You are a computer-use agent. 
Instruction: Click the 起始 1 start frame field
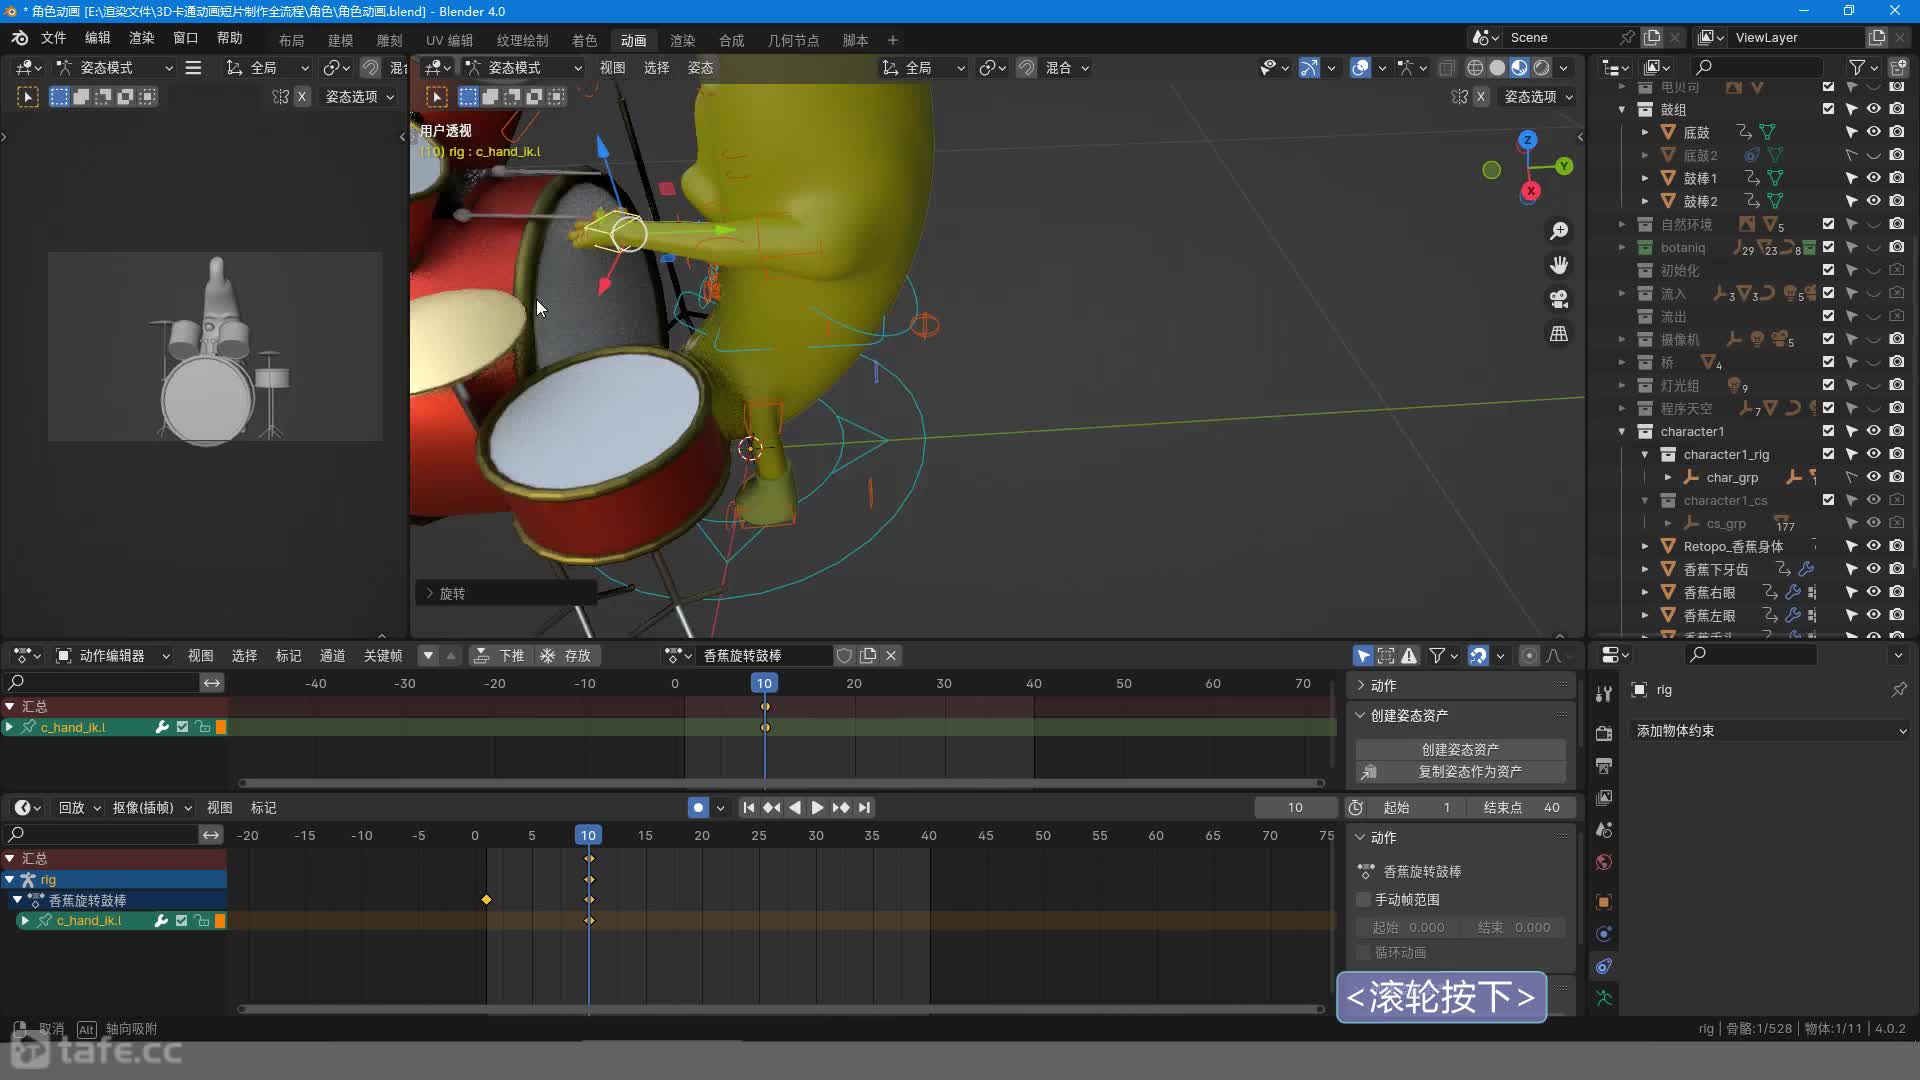pyautogui.click(x=1416, y=808)
